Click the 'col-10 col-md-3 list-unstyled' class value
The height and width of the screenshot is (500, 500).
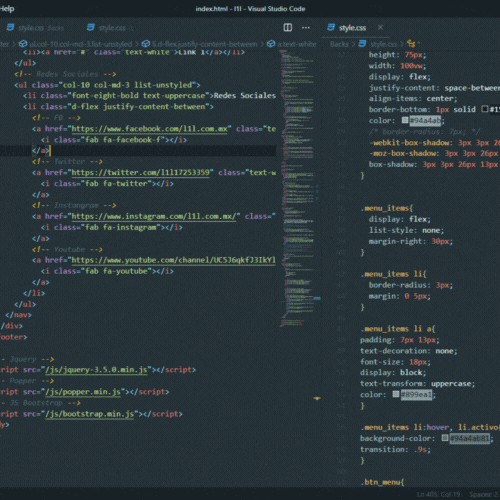[127, 85]
